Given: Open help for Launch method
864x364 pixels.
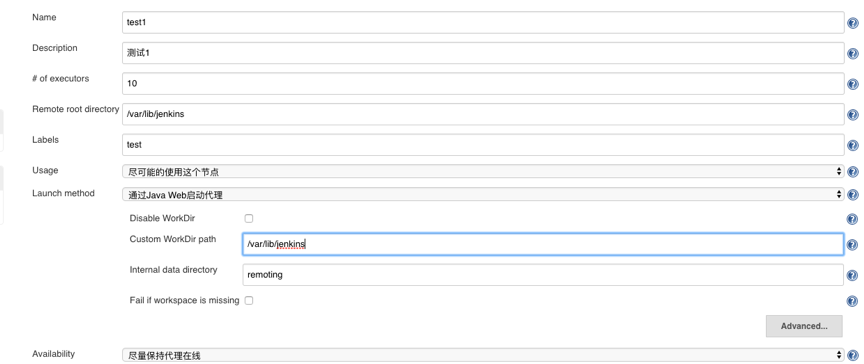Looking at the screenshot, I should point(852,194).
